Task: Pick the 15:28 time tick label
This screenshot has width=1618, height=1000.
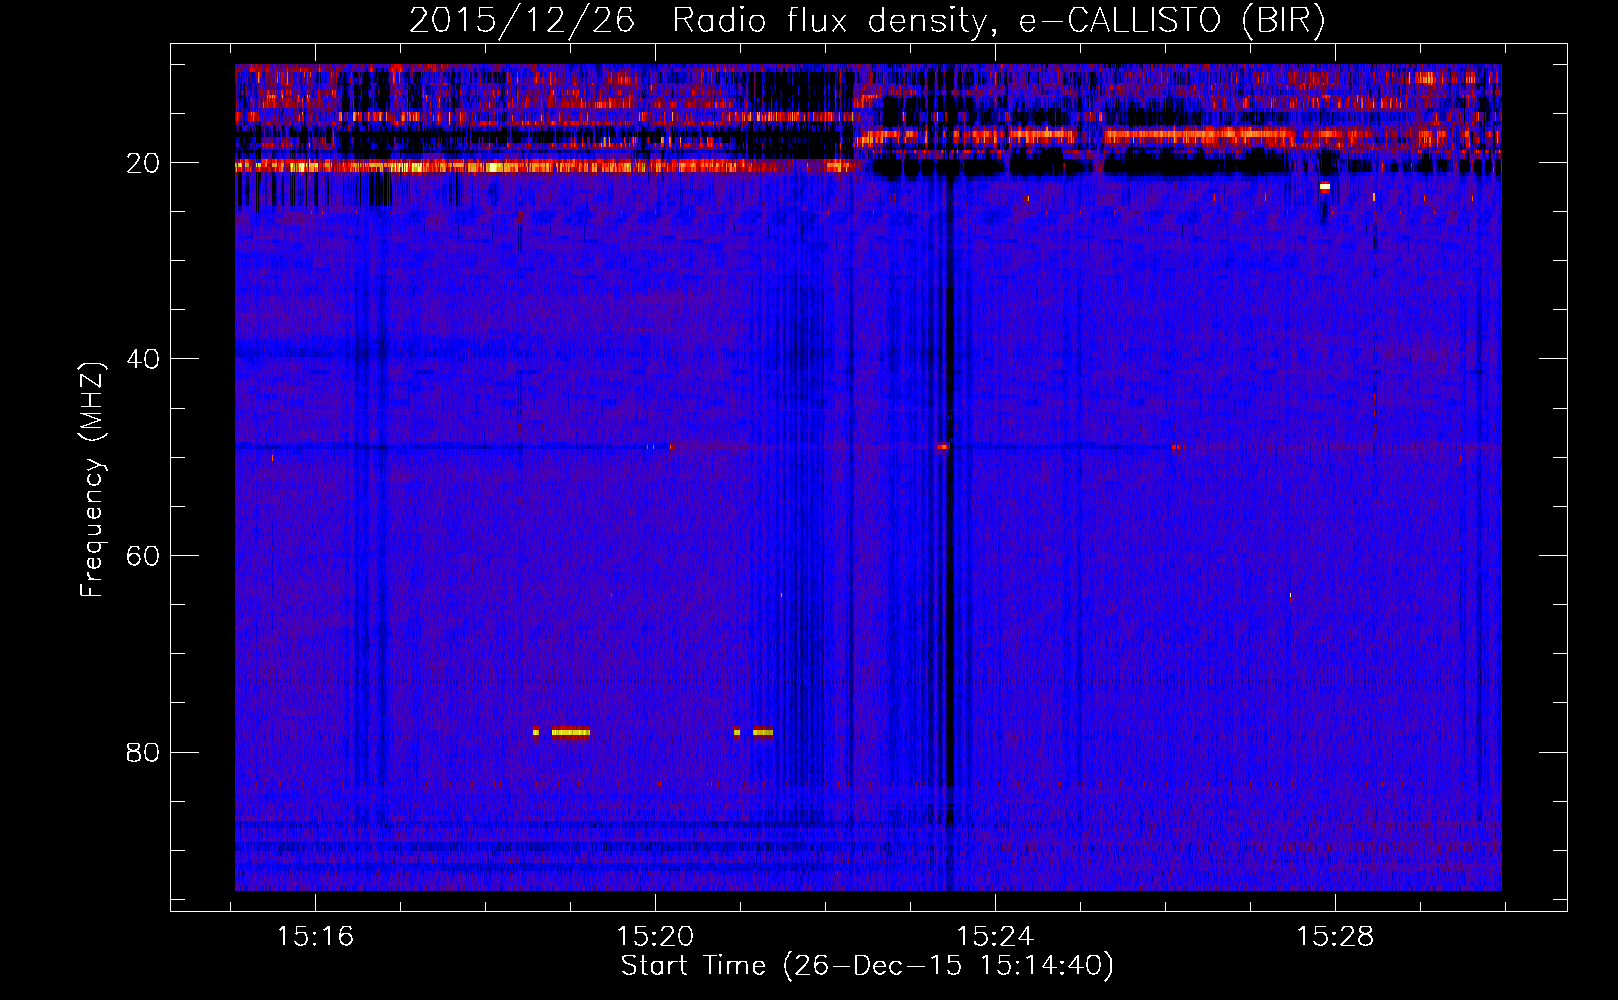Action: pos(1335,937)
